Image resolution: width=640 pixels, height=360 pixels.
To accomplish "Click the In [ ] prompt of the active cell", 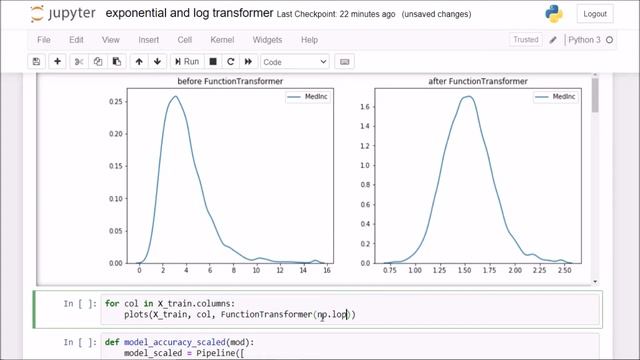I will (x=80, y=304).
